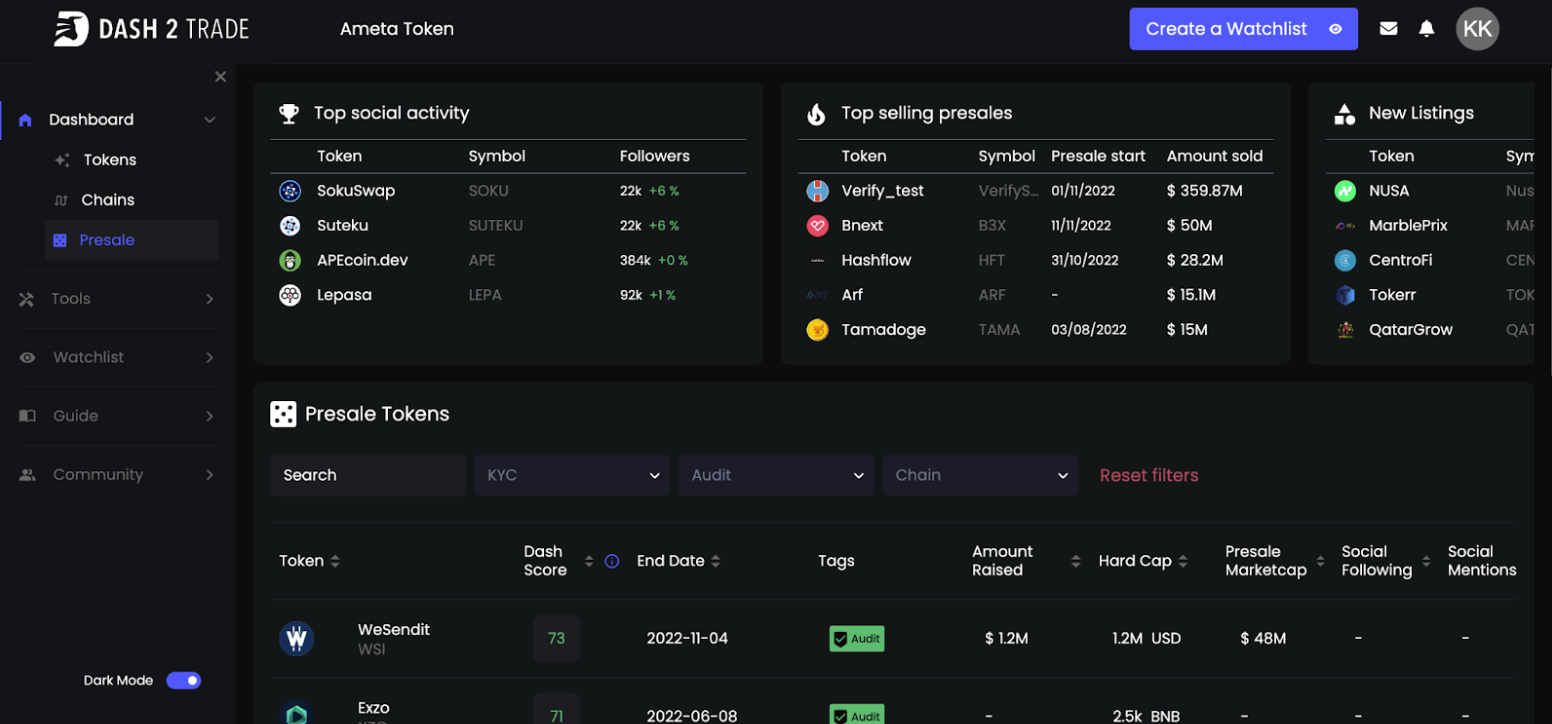Click the trophy icon beside Top social activity
1552x724 pixels.
289,113
